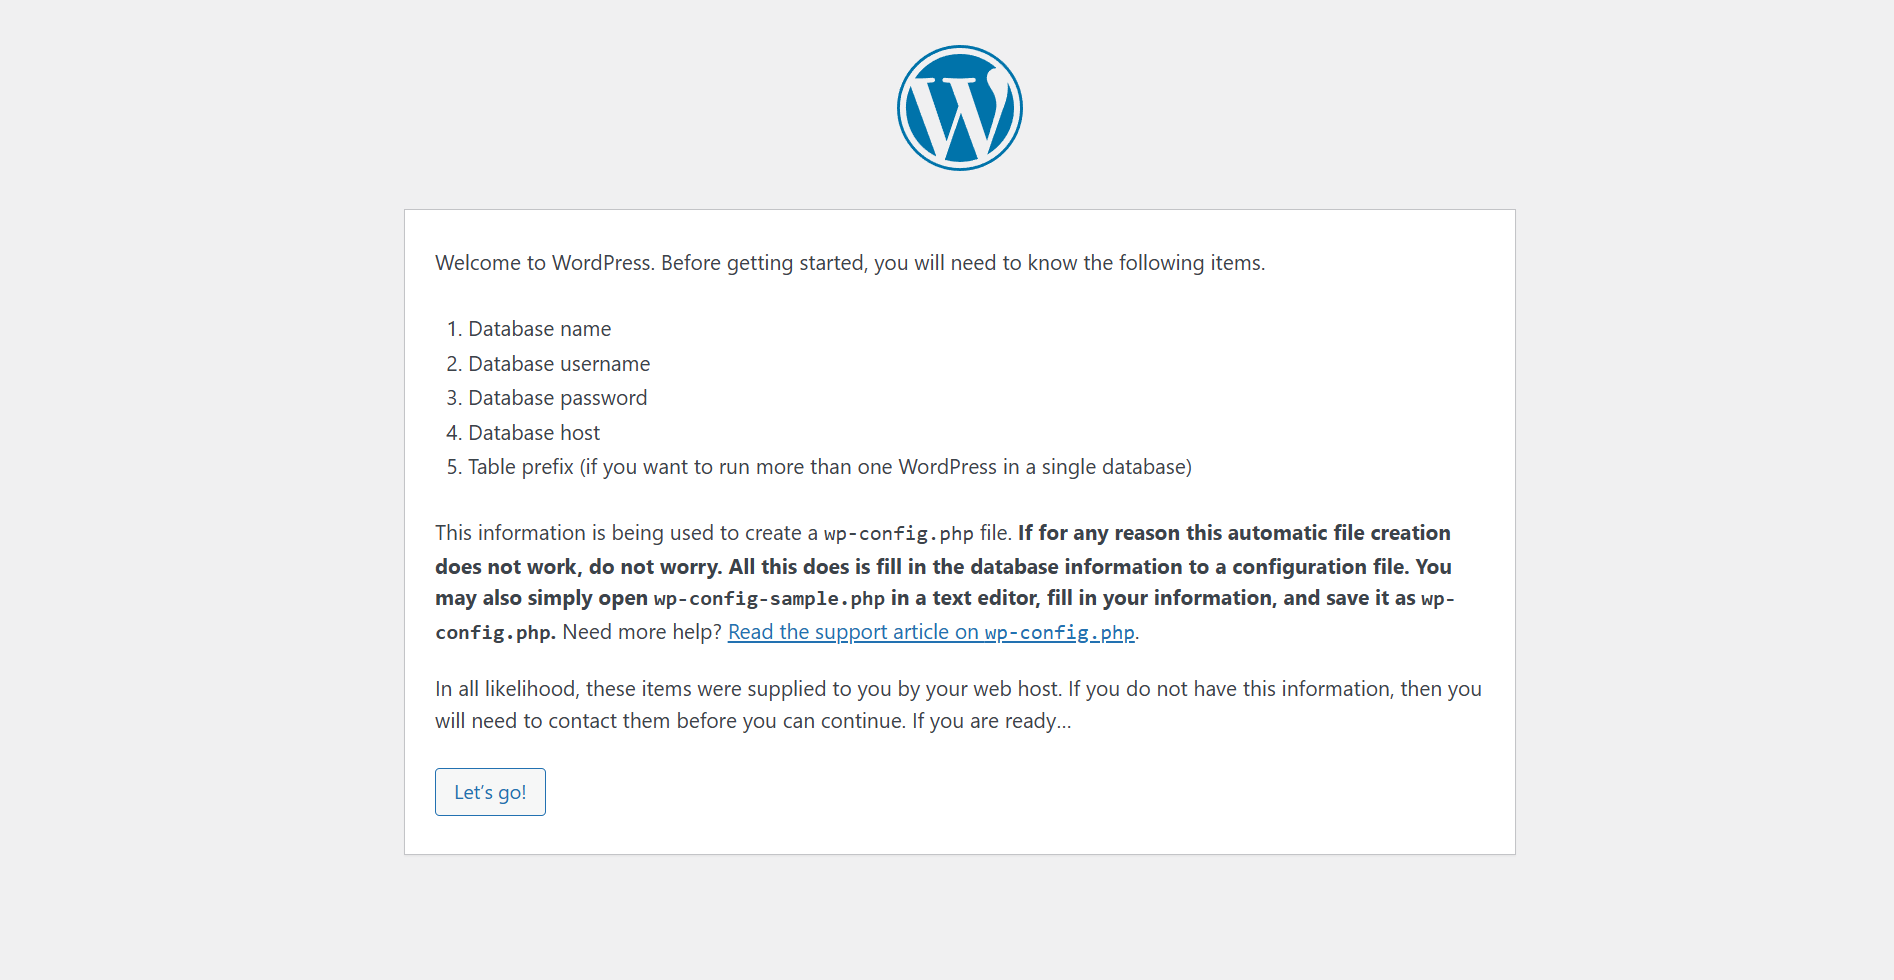
Task: Click the 'Database username' entry
Action: coord(558,363)
